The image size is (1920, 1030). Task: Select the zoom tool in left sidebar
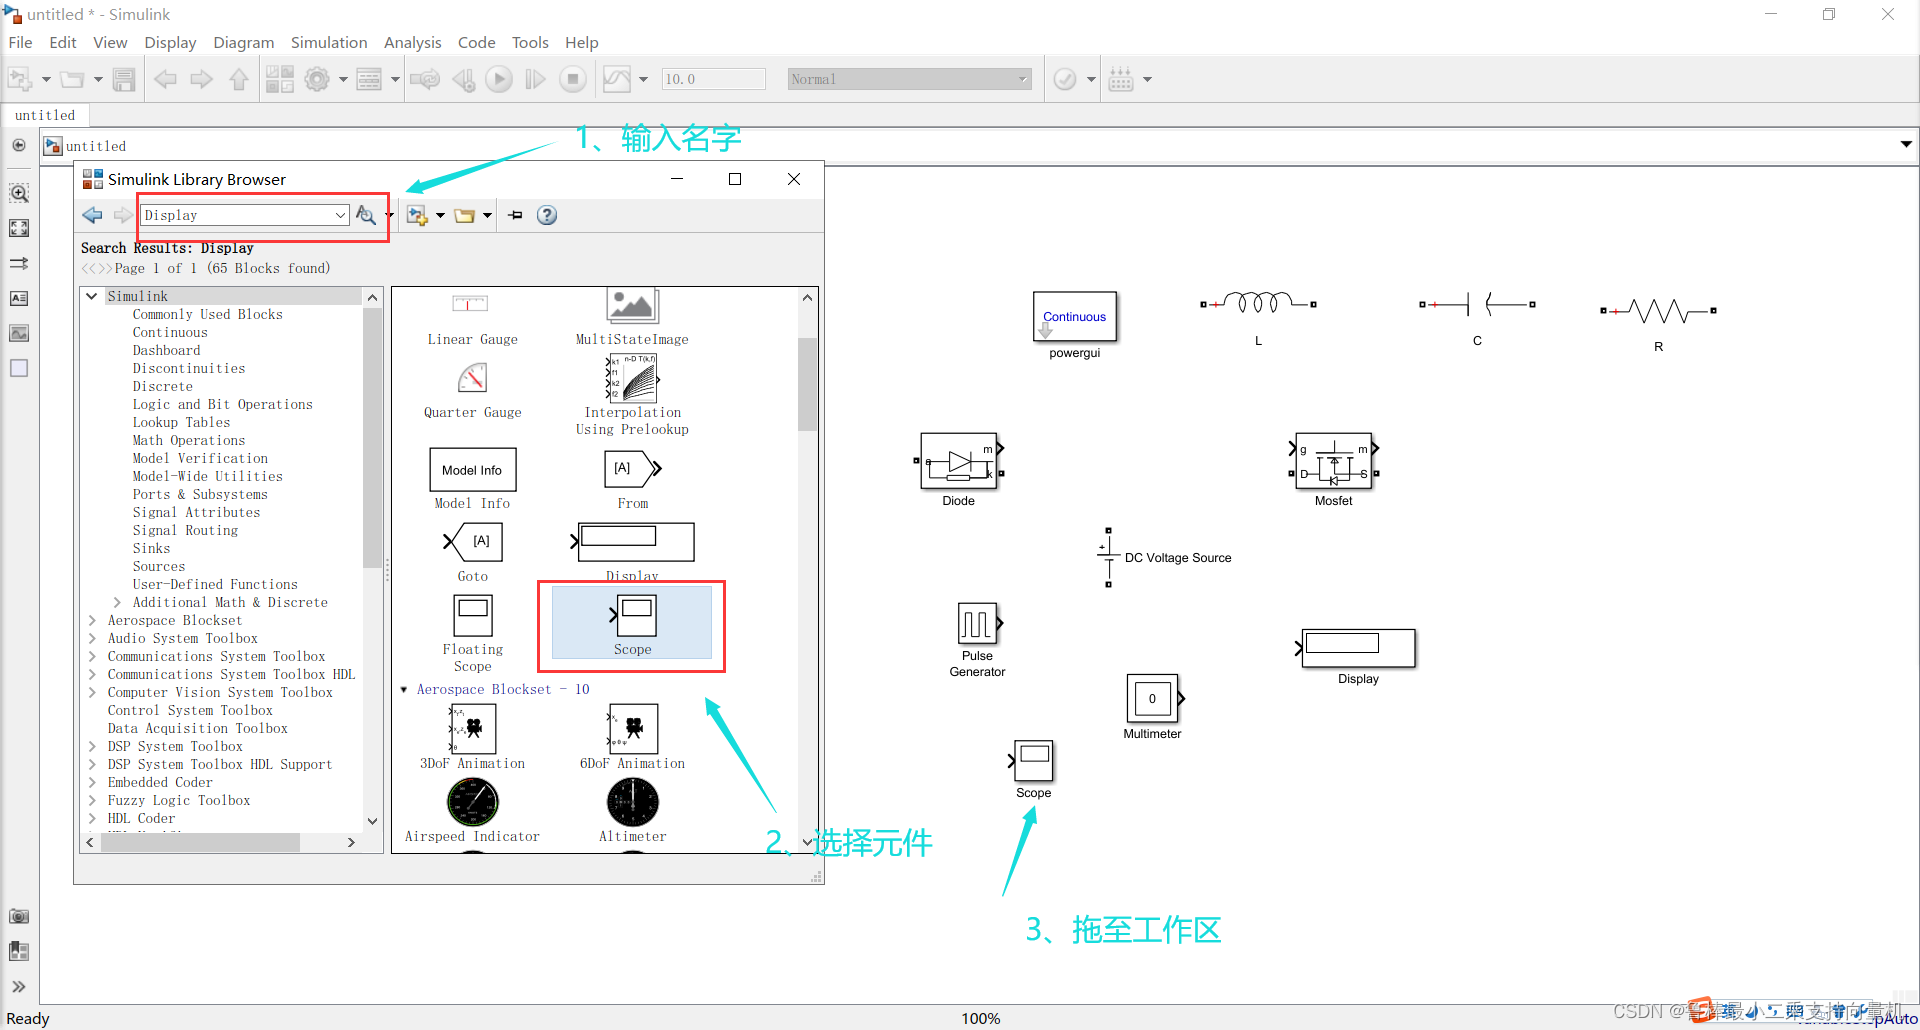tap(19, 192)
